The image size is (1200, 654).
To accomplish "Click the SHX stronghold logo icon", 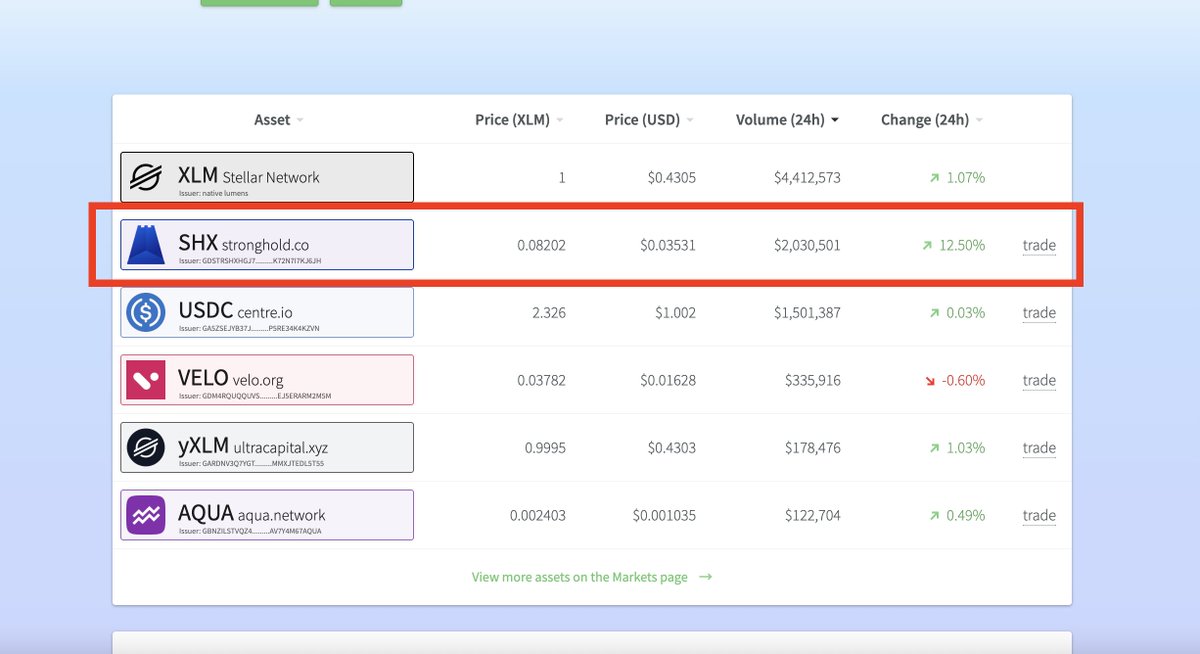I will [146, 245].
